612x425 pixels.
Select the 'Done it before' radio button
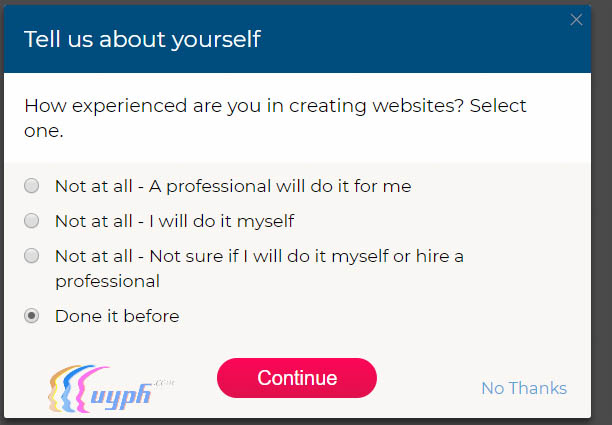32,316
